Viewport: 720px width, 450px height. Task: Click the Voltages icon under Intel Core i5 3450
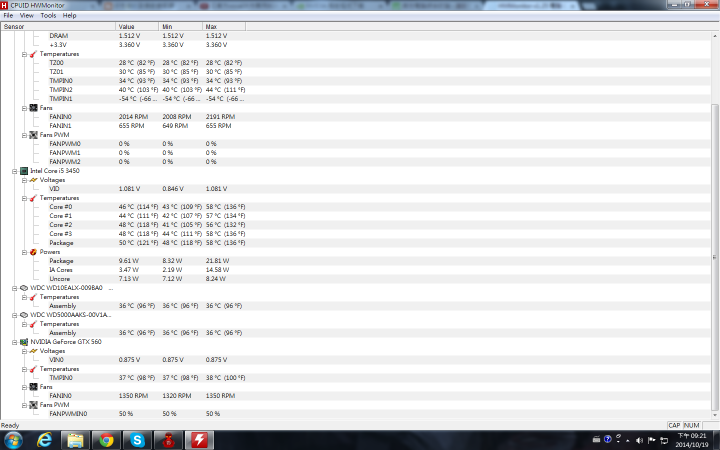click(x=33, y=180)
